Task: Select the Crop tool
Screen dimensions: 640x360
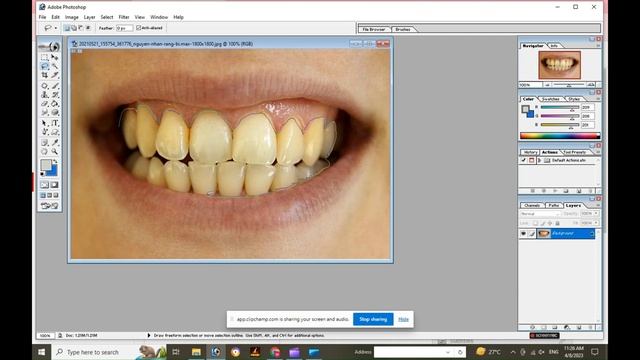Action: (x=44, y=75)
